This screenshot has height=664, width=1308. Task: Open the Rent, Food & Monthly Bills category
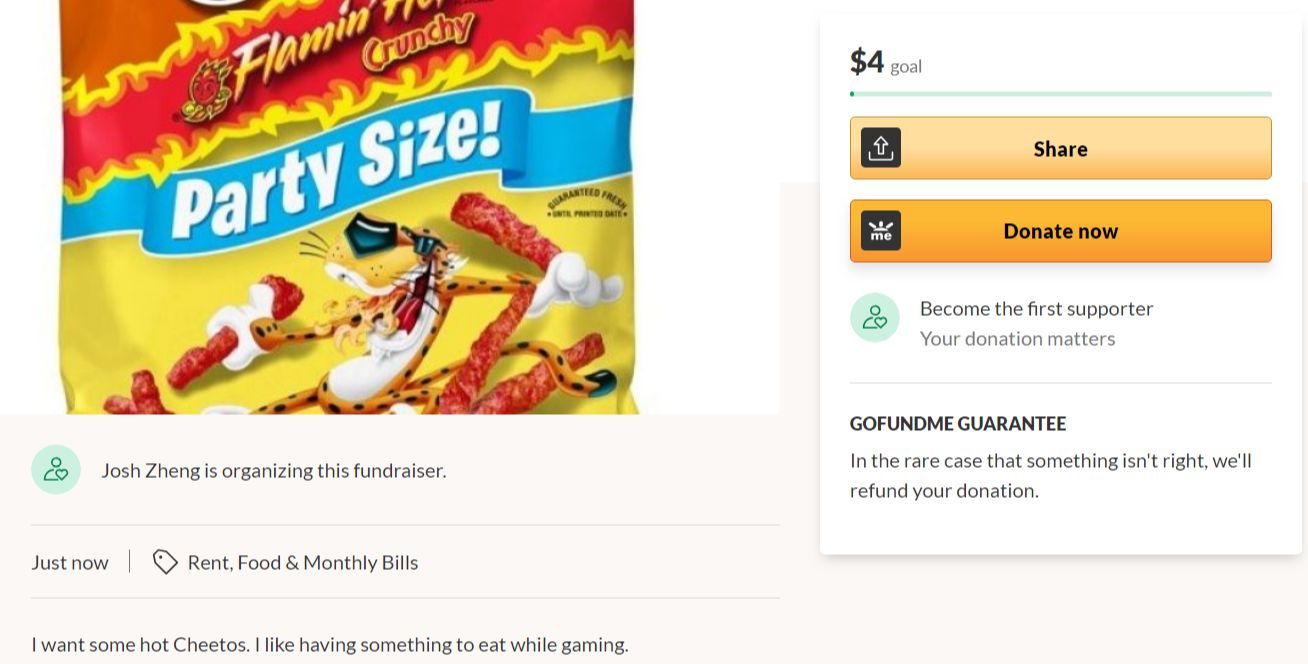(302, 562)
